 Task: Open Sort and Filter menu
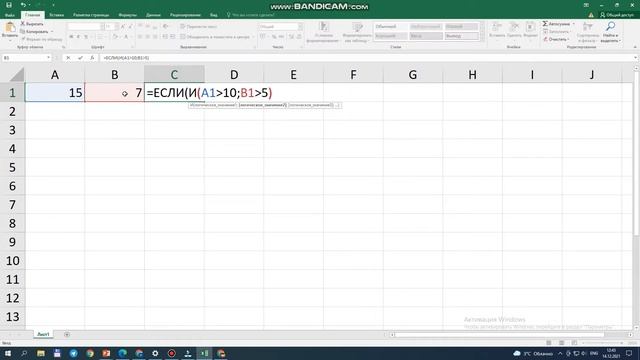(588, 32)
